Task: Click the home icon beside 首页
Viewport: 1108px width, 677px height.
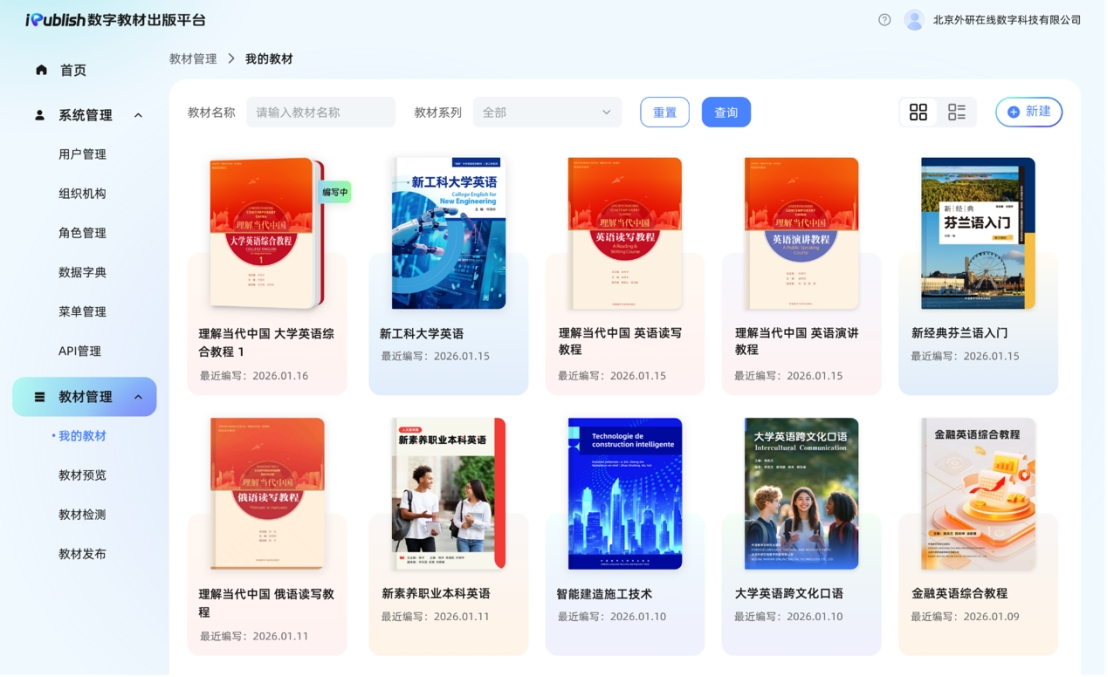Action: click(41, 70)
